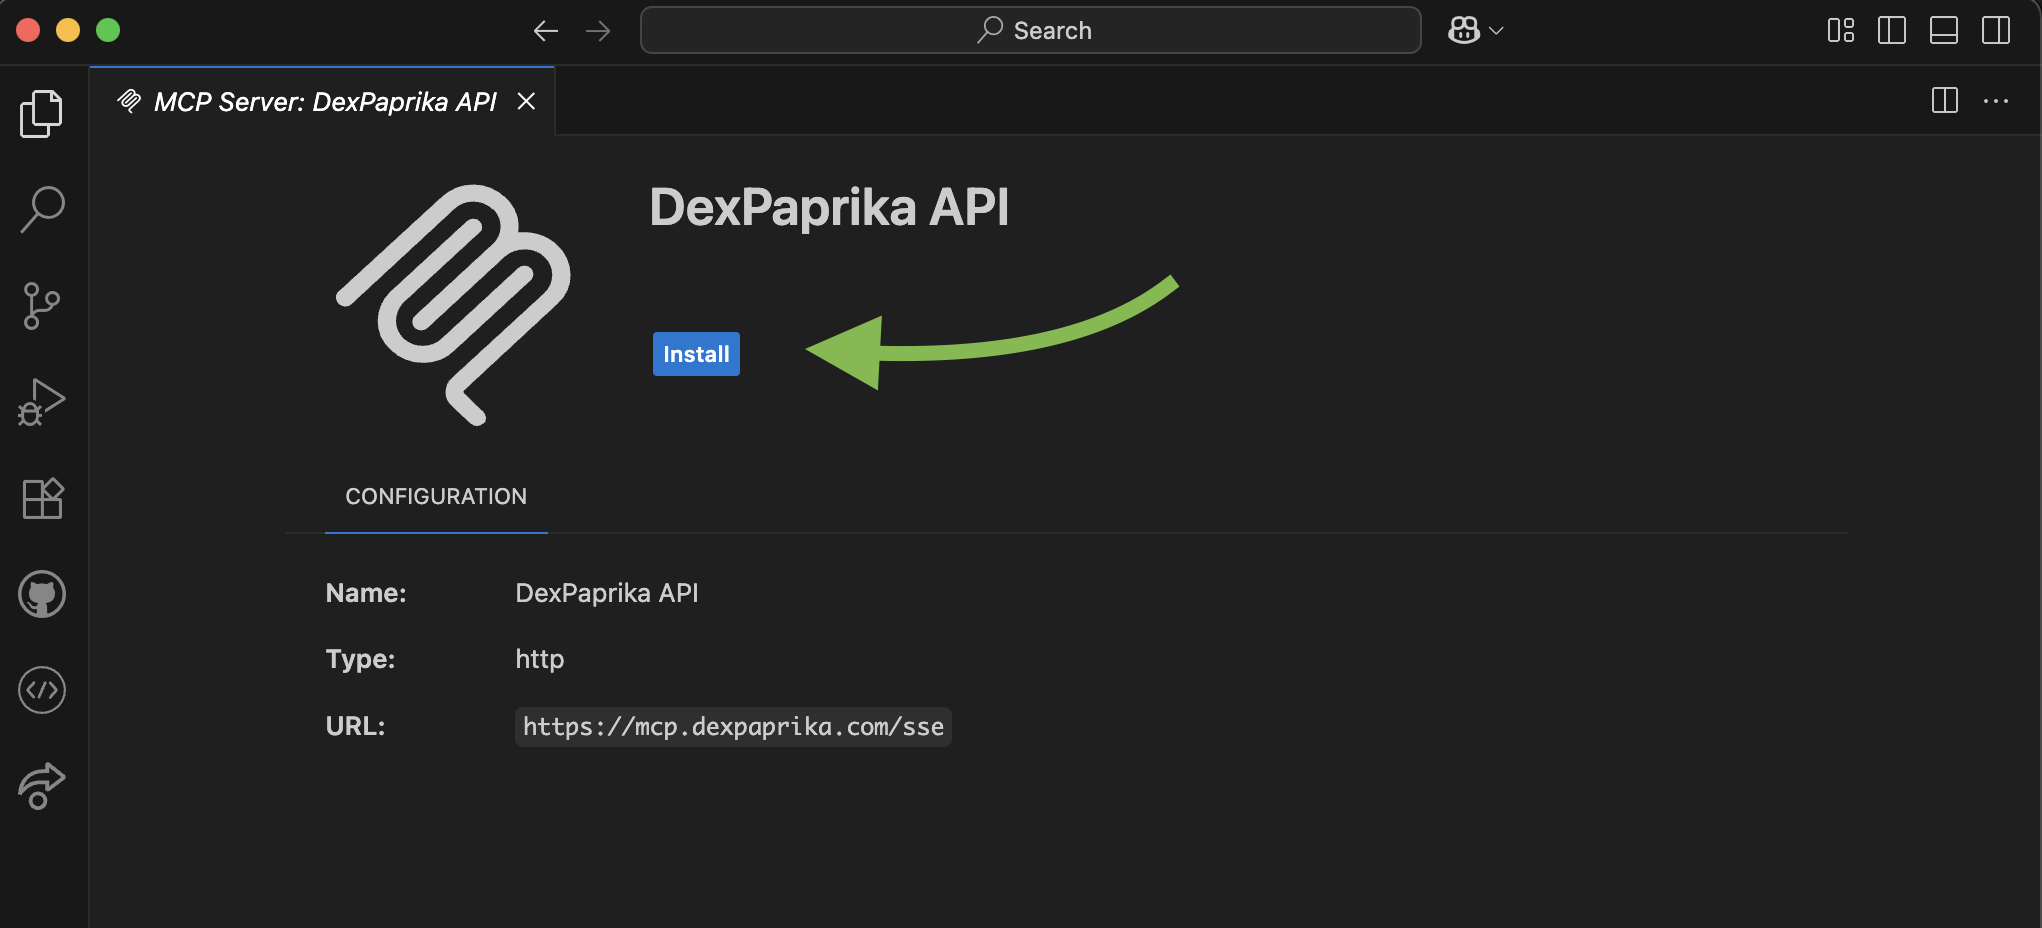2042x928 pixels.
Task: Open the Extensions view
Action: pyautogui.click(x=42, y=497)
